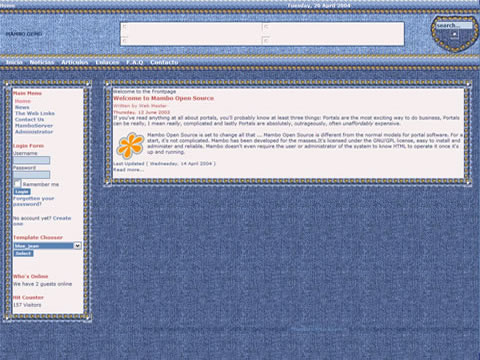Viewport: 480px width, 360px height.
Task: Click the Welcome to the Frontpage heading
Action: [145, 91]
